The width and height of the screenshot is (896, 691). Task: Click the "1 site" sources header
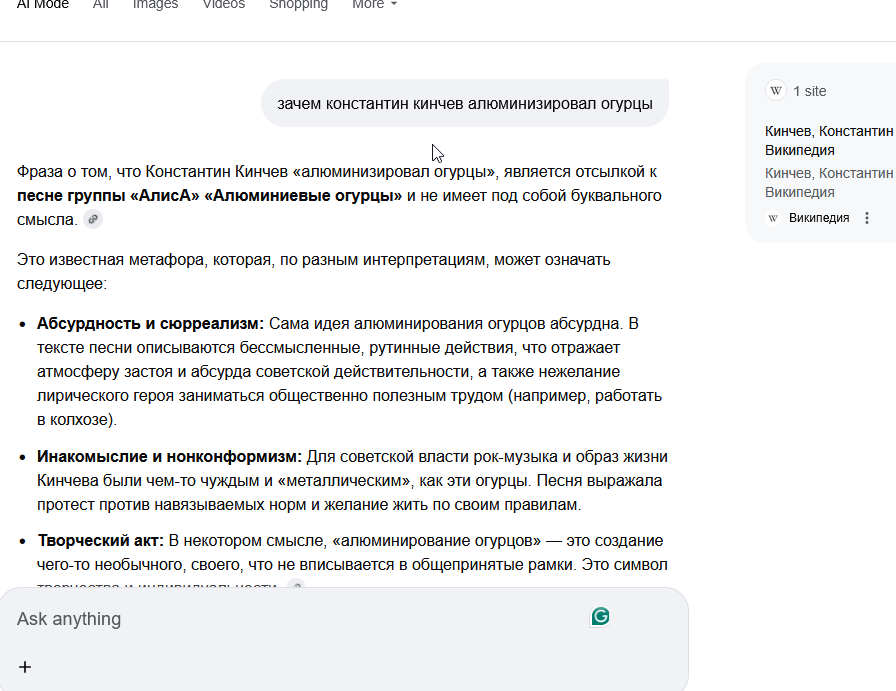point(809,91)
